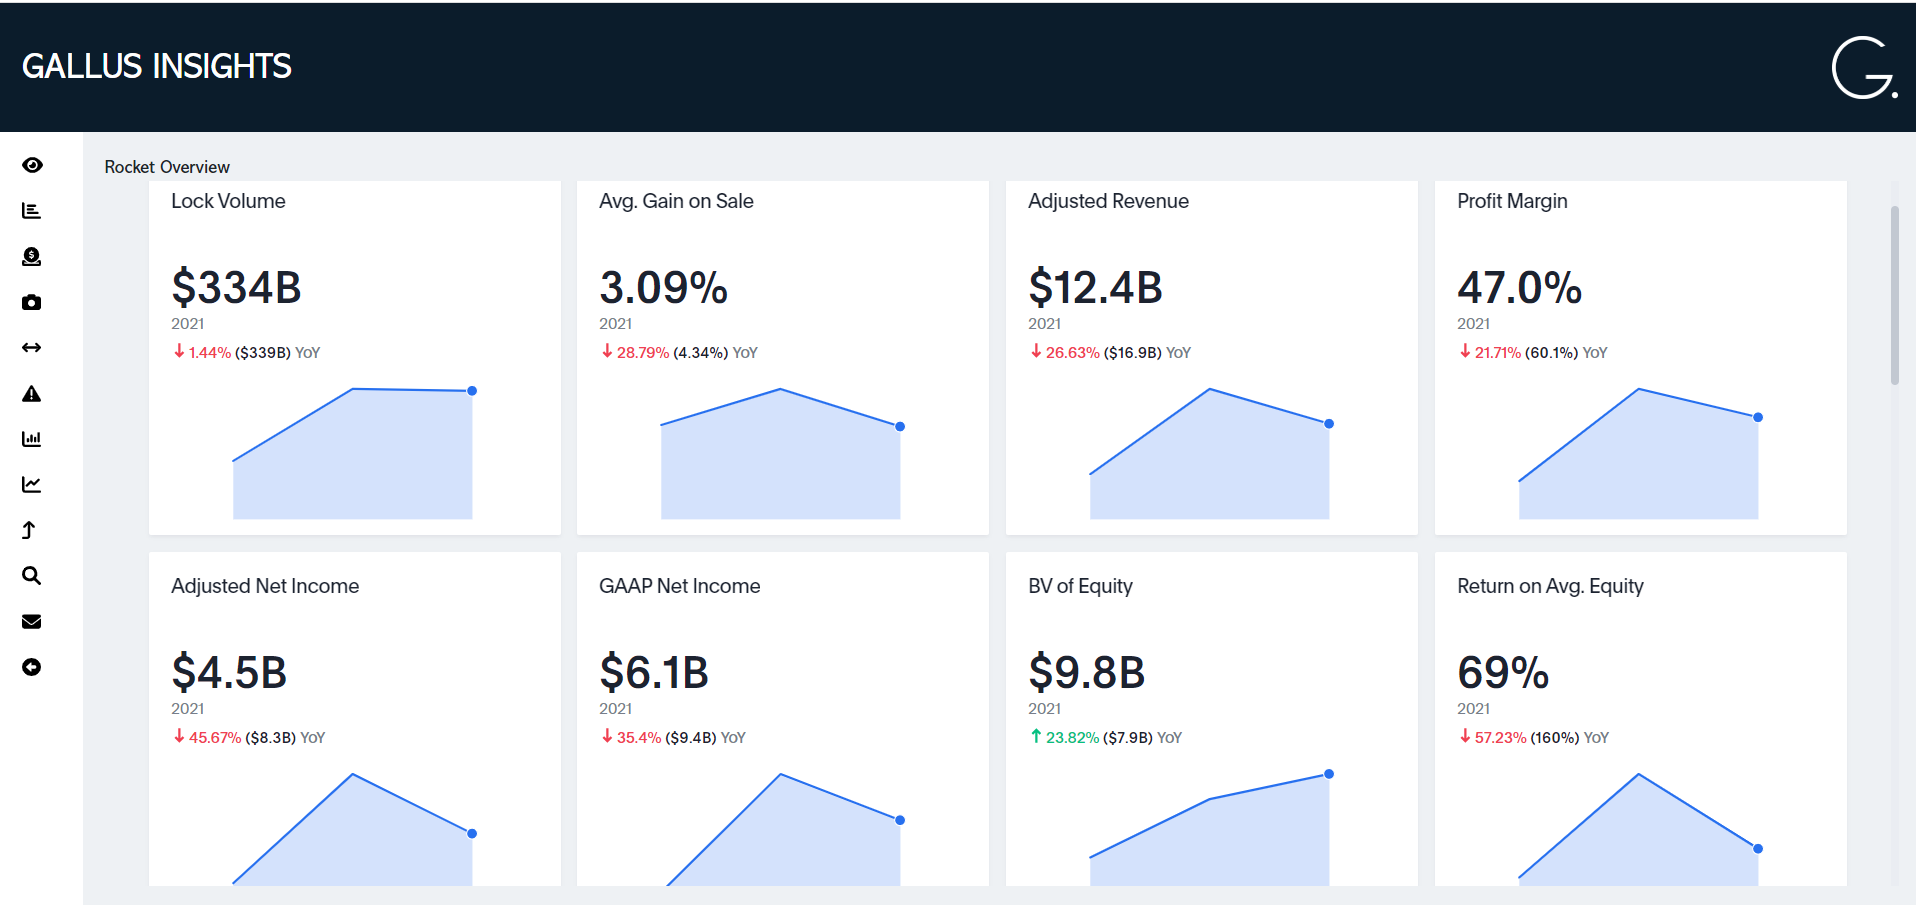The image size is (1916, 905).
Task: Click the left-right arrows sidebar icon
Action: click(x=32, y=348)
